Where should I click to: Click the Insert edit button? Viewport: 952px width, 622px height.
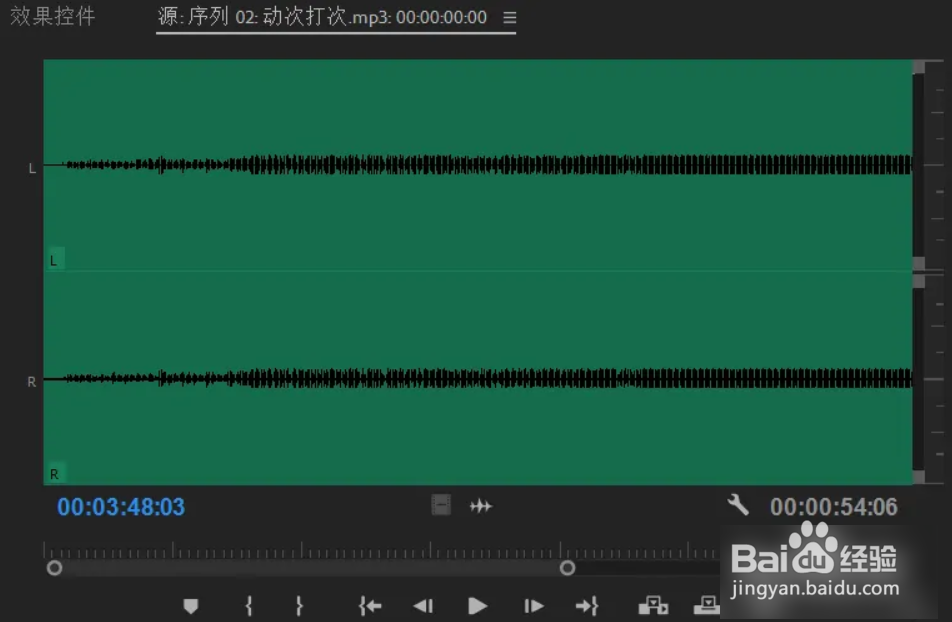point(653,606)
